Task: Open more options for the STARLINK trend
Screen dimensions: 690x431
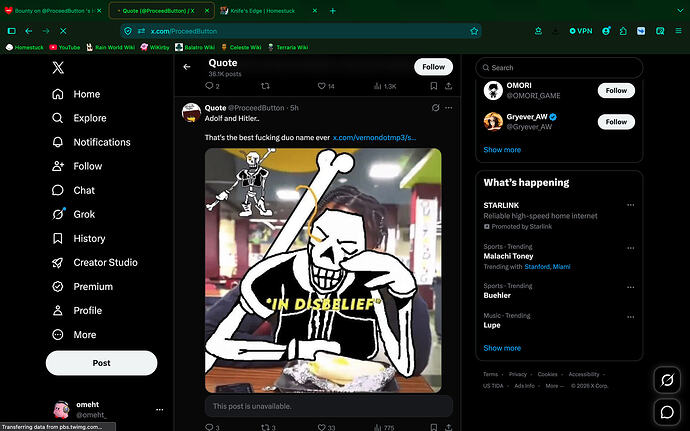Action: pos(631,205)
